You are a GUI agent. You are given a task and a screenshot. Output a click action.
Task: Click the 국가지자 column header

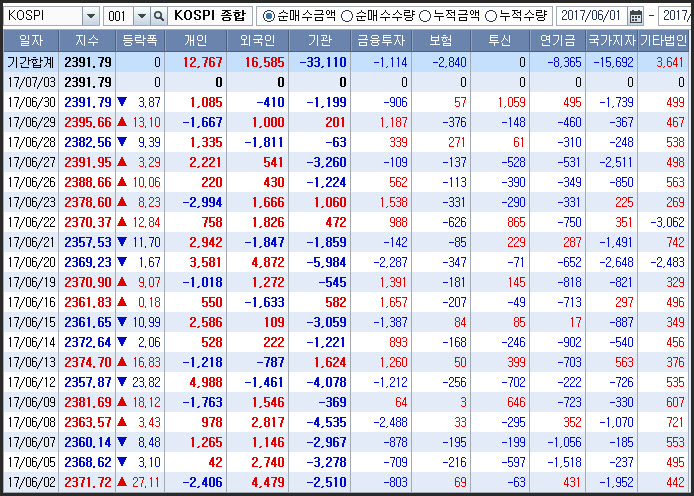click(612, 41)
